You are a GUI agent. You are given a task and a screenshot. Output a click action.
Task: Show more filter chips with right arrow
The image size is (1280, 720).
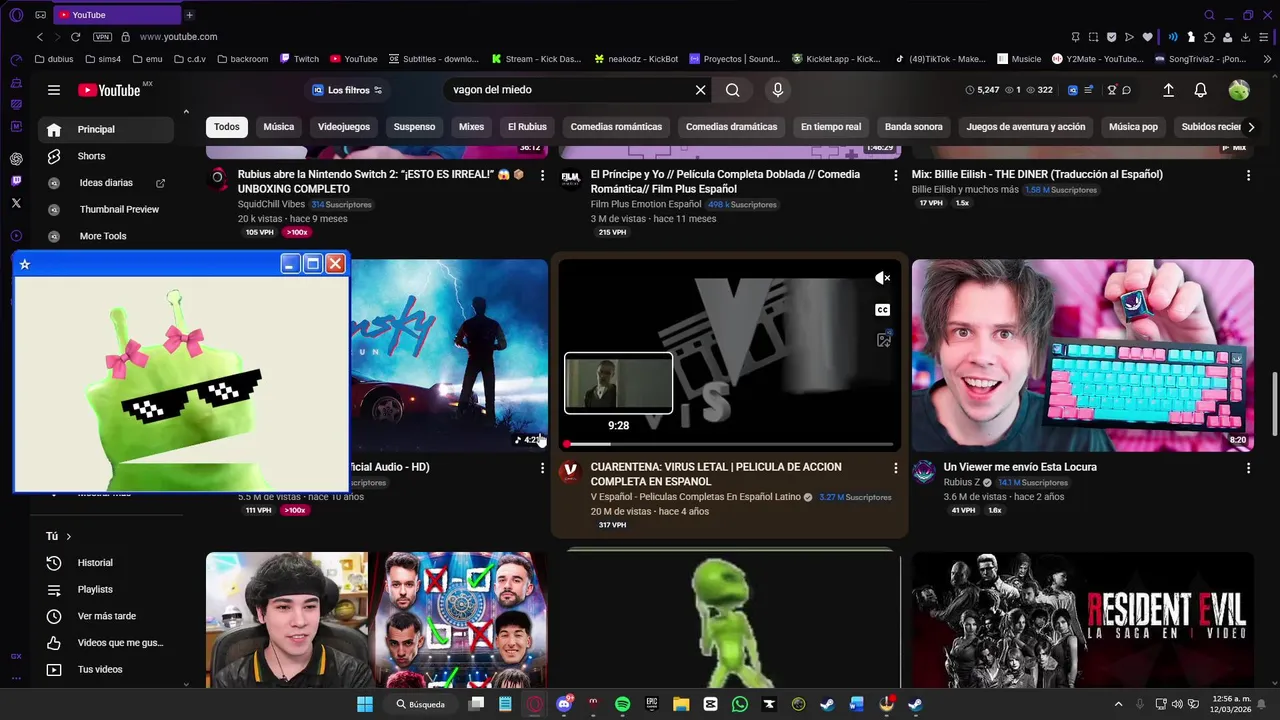click(1251, 127)
